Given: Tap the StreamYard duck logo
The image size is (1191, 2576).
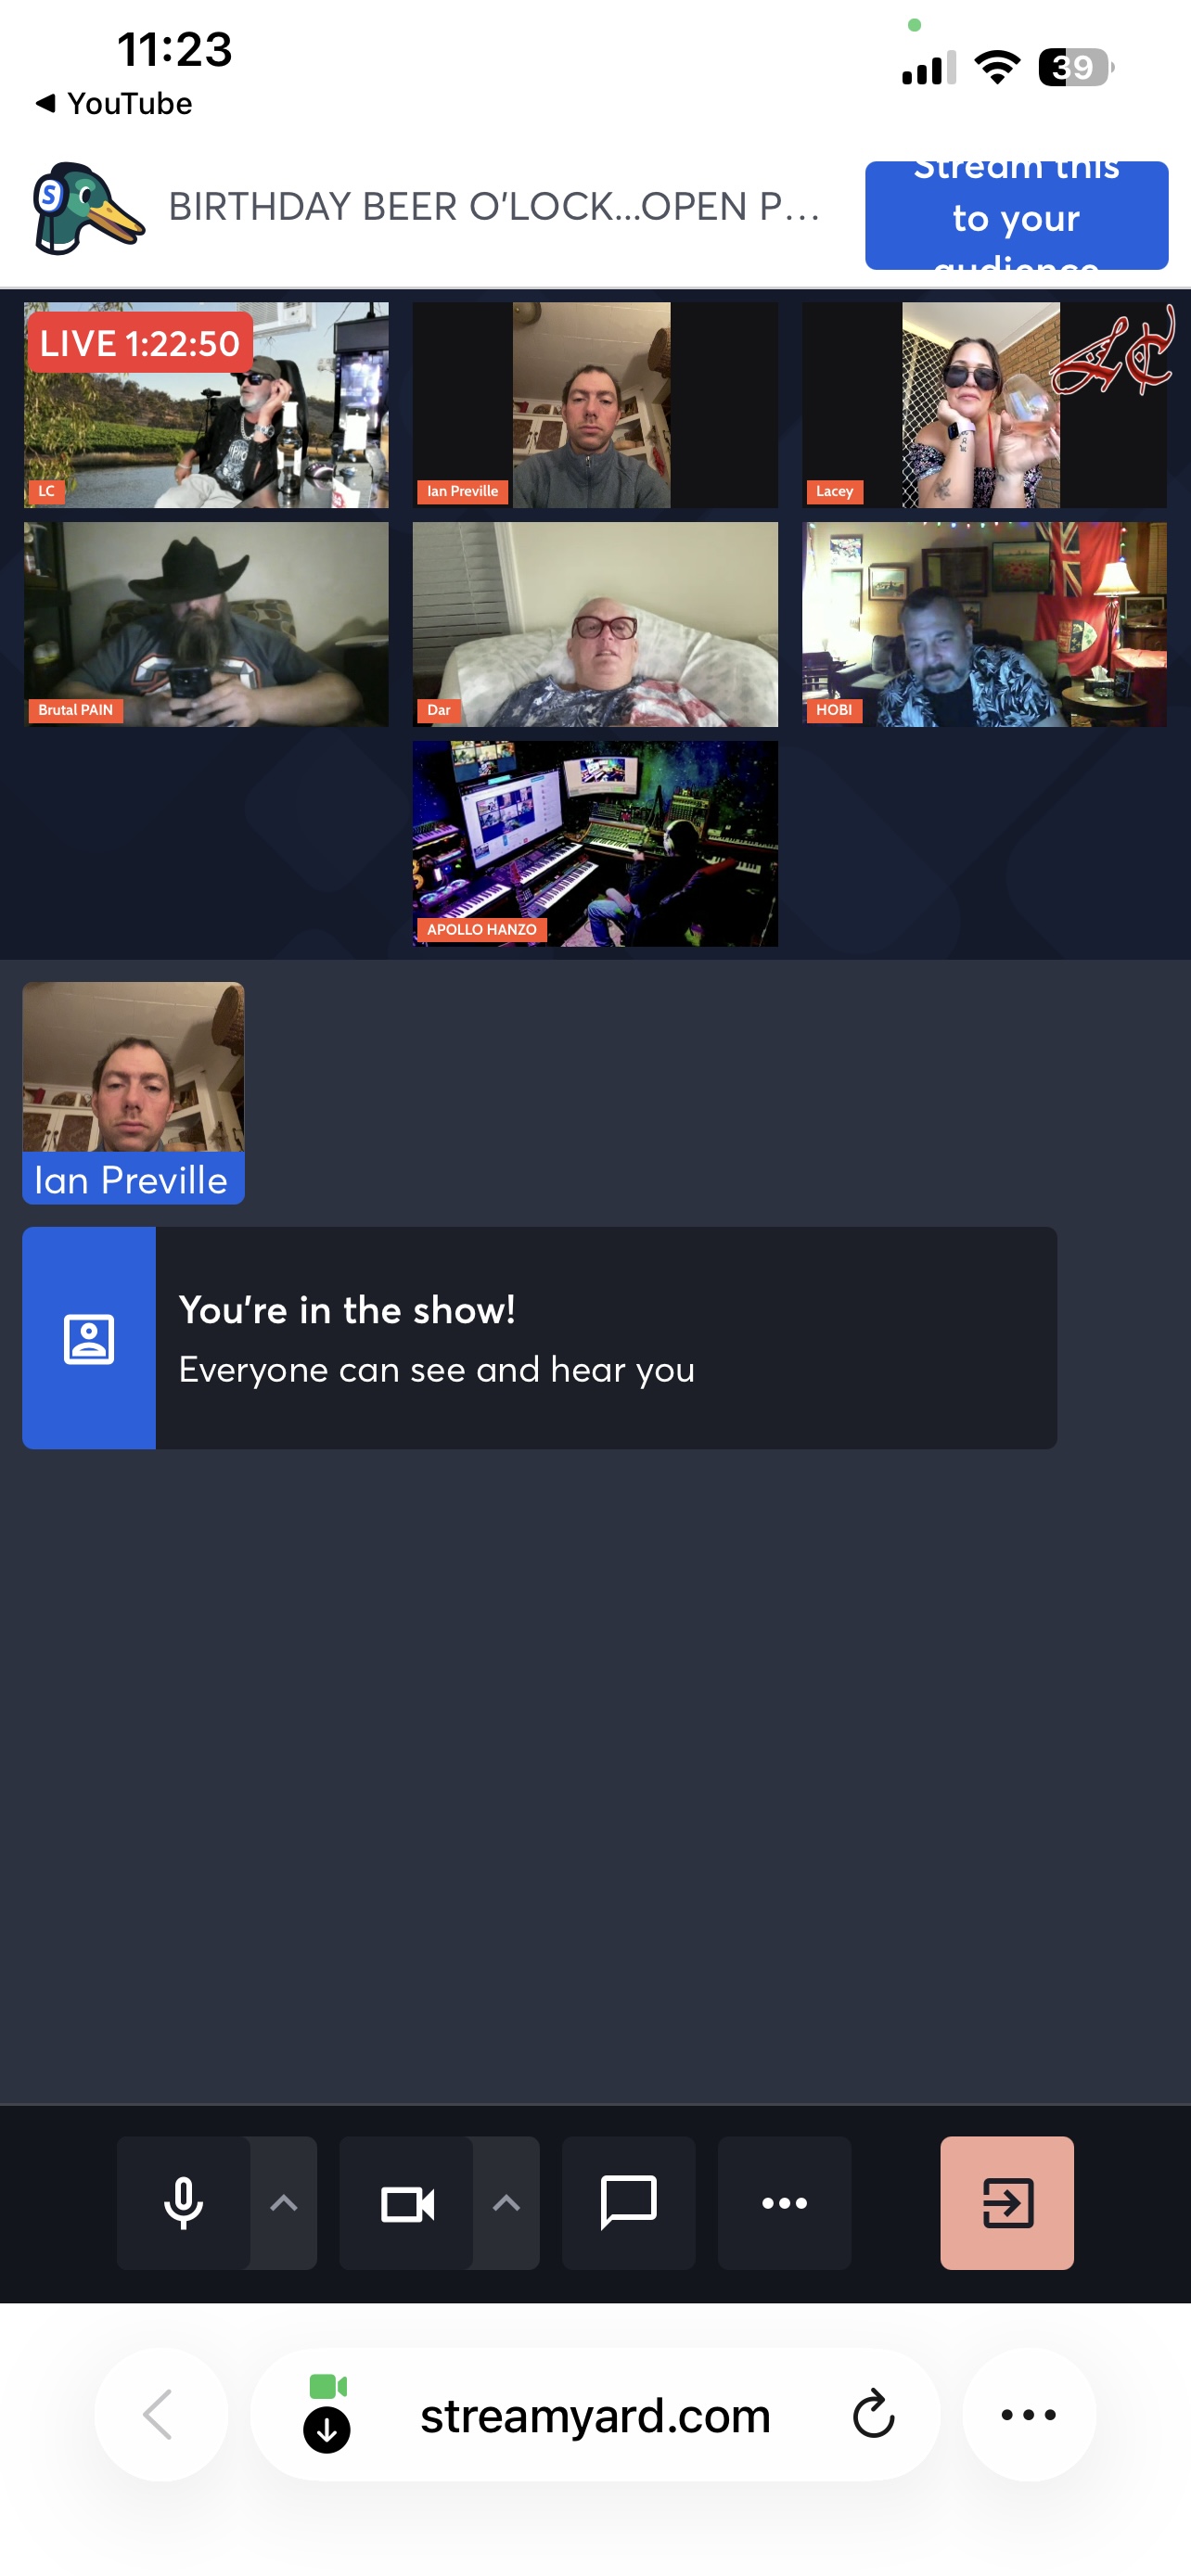Looking at the screenshot, I should [87, 208].
